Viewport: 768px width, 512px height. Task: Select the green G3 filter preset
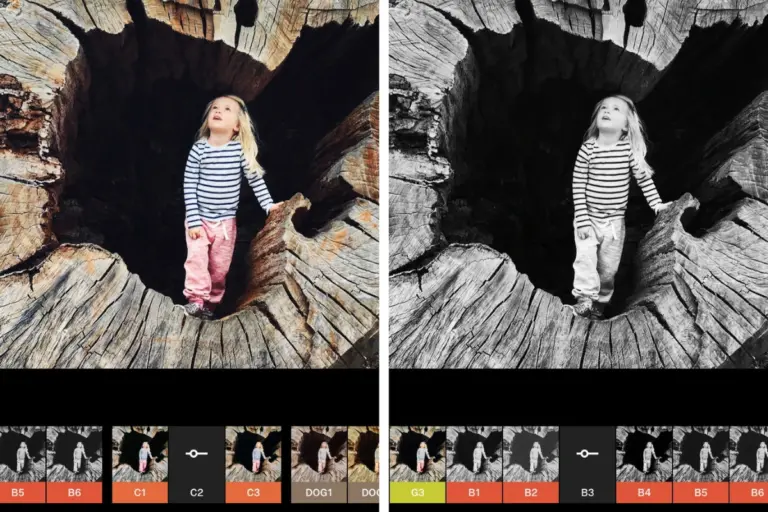pos(418,464)
